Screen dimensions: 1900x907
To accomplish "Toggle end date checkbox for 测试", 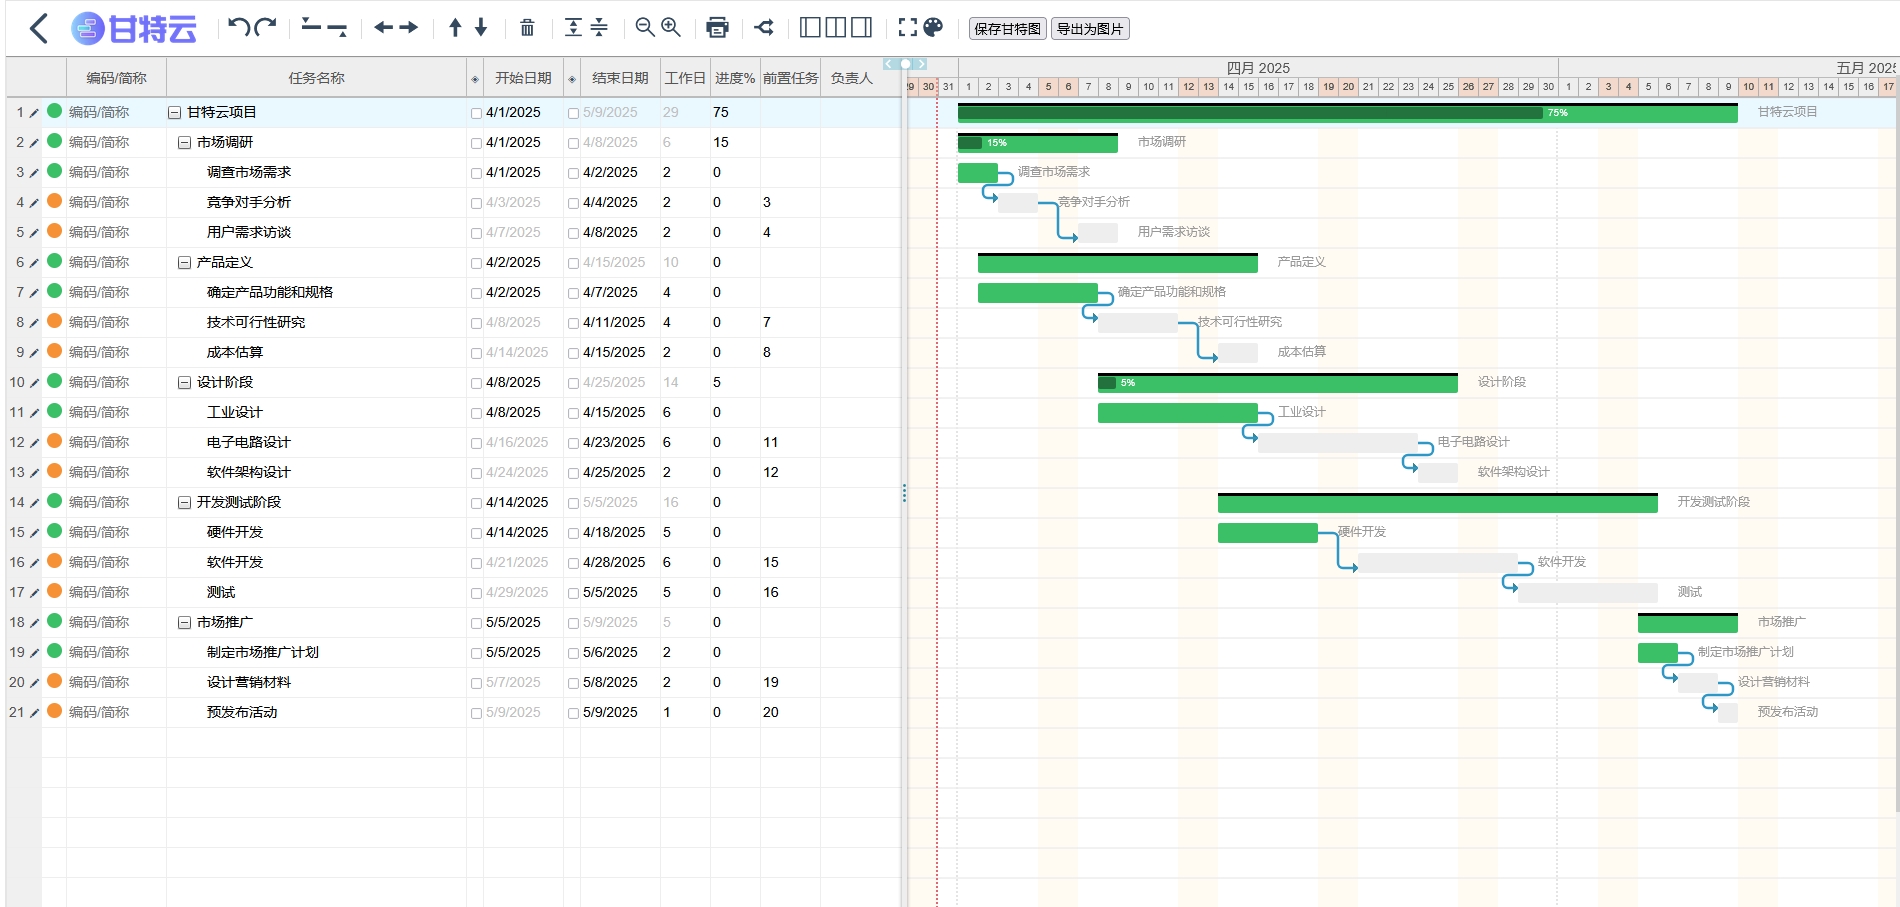I will [573, 594].
